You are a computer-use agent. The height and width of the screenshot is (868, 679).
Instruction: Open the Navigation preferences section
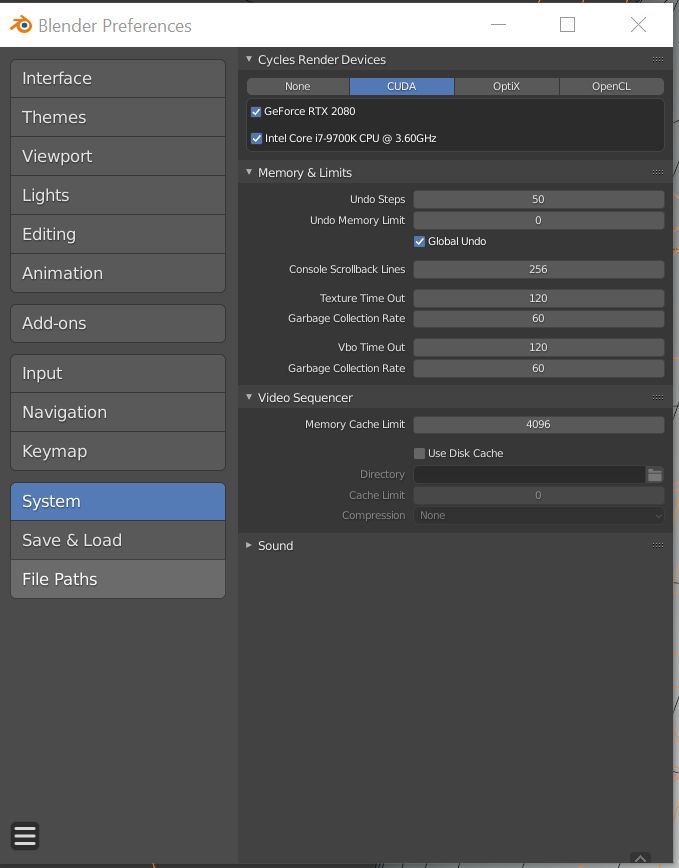(x=118, y=412)
